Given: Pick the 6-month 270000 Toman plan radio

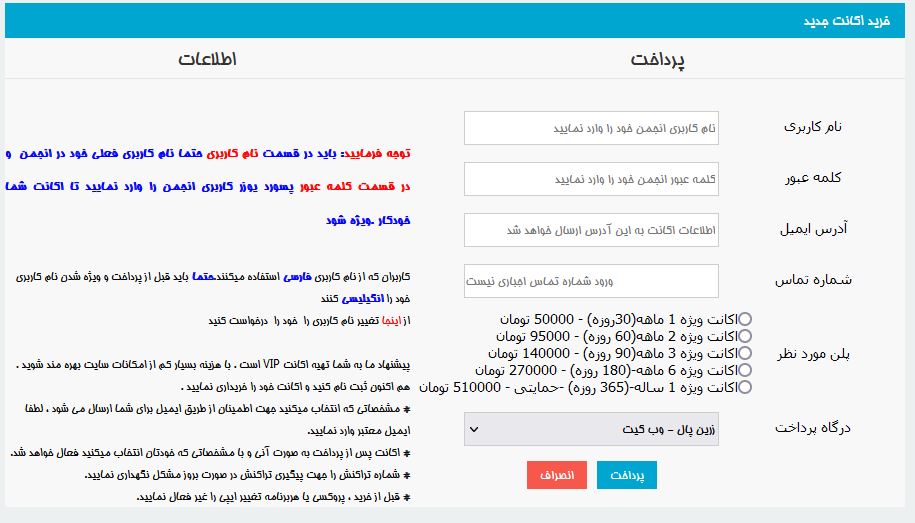Looking at the screenshot, I should pyautogui.click(x=744, y=370).
